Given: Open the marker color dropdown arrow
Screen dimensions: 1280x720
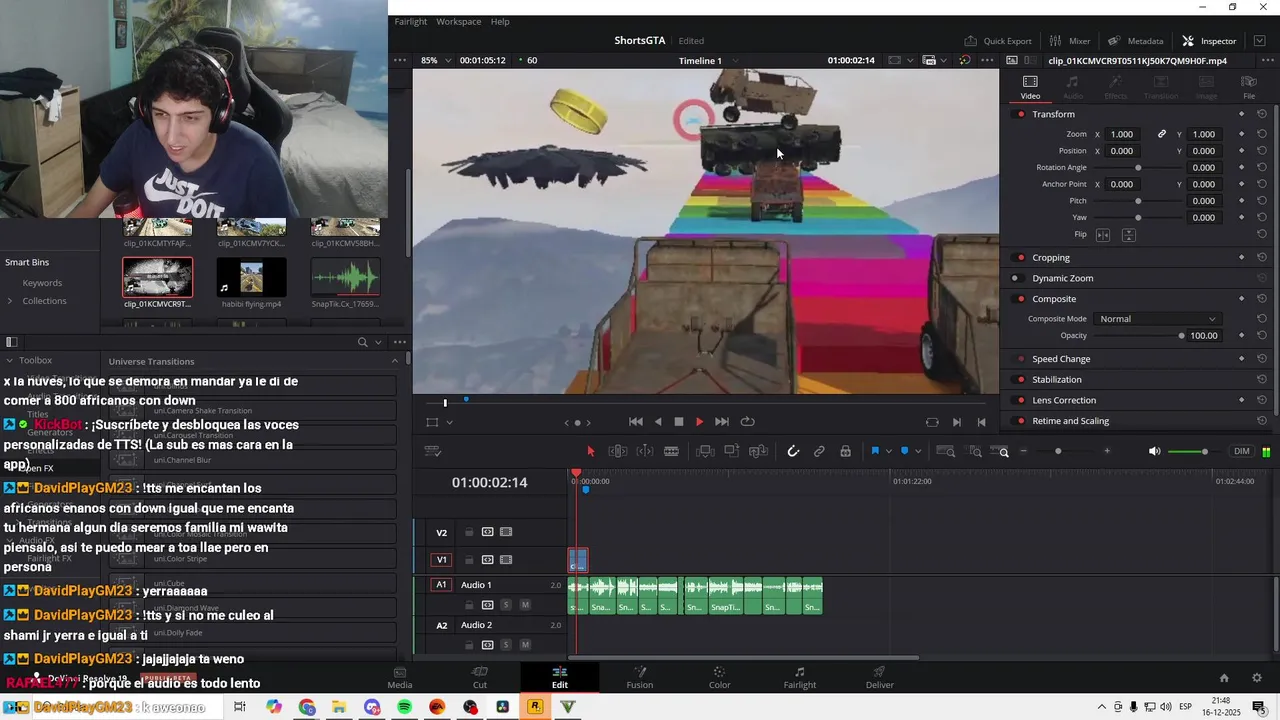Looking at the screenshot, I should [918, 452].
